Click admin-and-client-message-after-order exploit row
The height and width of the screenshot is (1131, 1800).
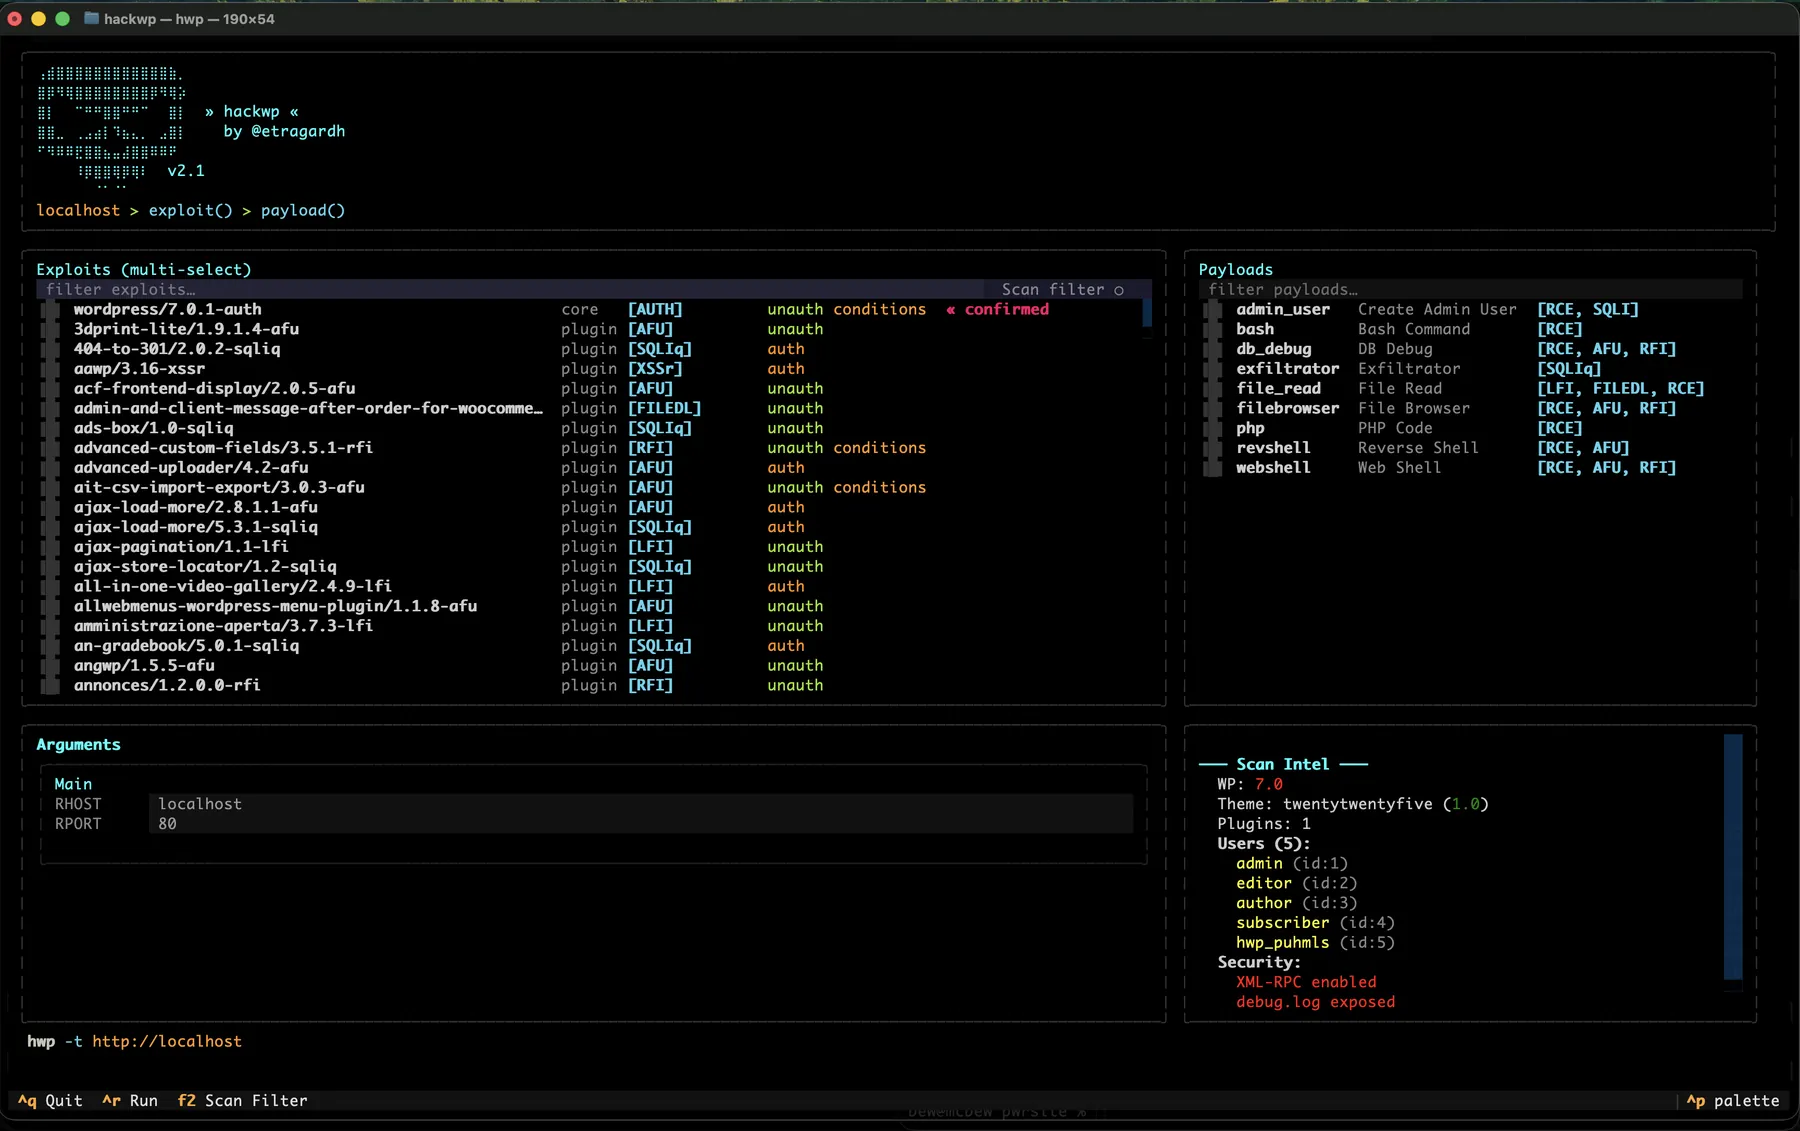pyautogui.click(x=590, y=408)
